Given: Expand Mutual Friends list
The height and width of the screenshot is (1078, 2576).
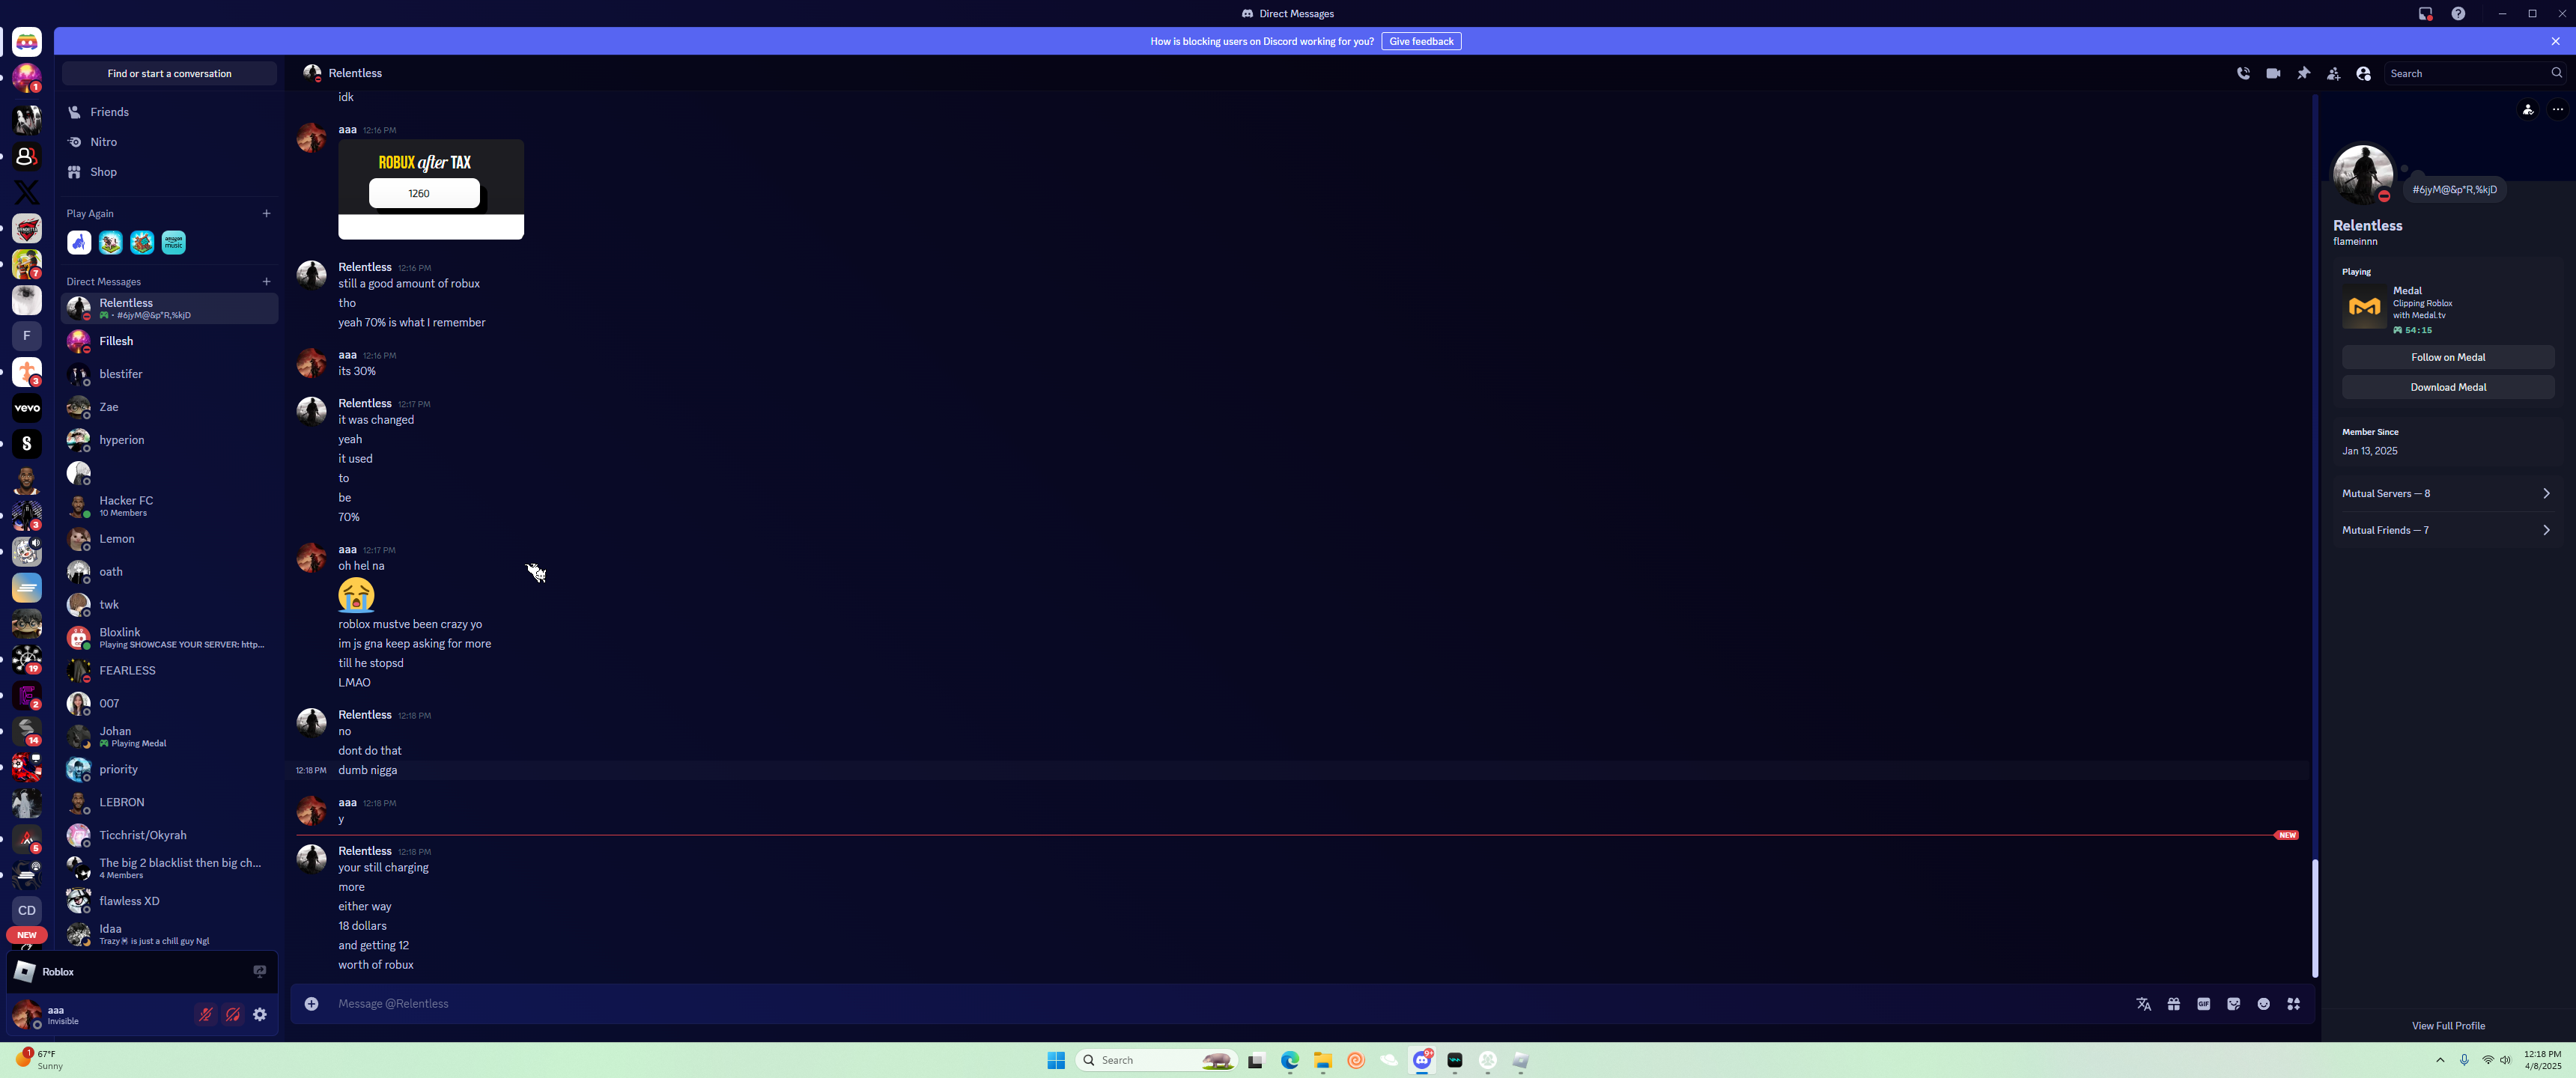Looking at the screenshot, I should click(x=2447, y=530).
